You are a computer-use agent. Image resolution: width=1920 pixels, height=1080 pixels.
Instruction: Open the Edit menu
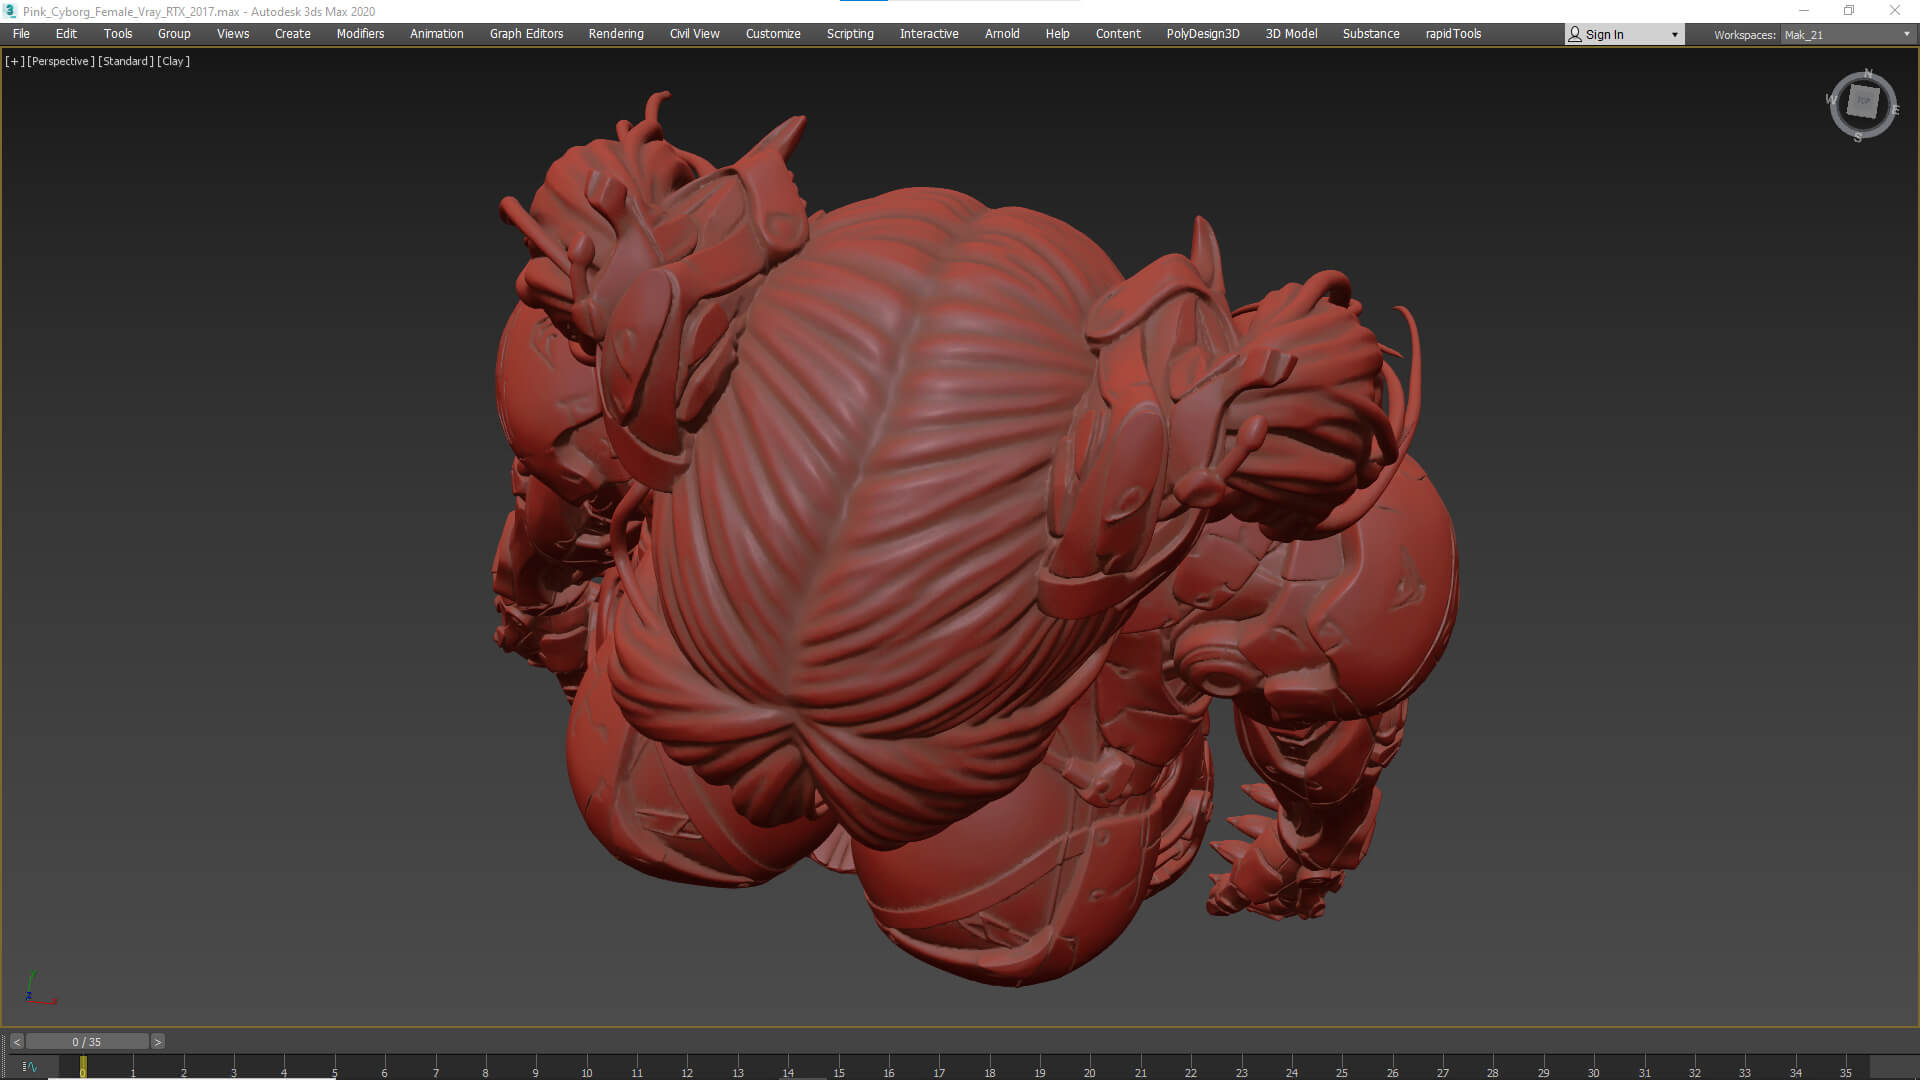[x=66, y=34]
